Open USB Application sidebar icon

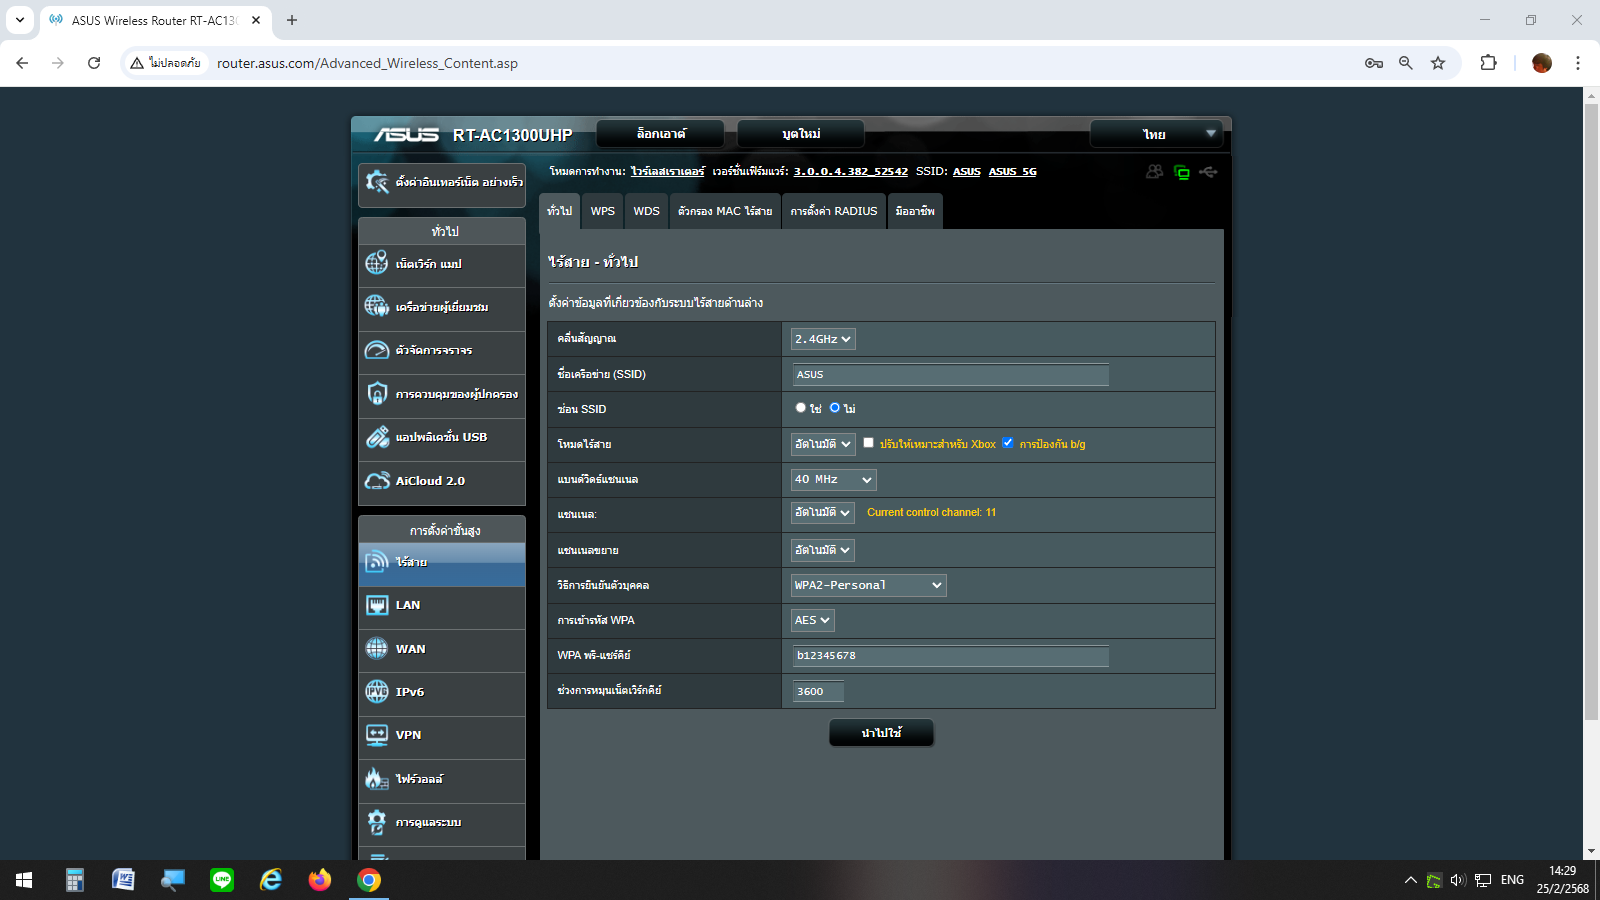click(377, 437)
